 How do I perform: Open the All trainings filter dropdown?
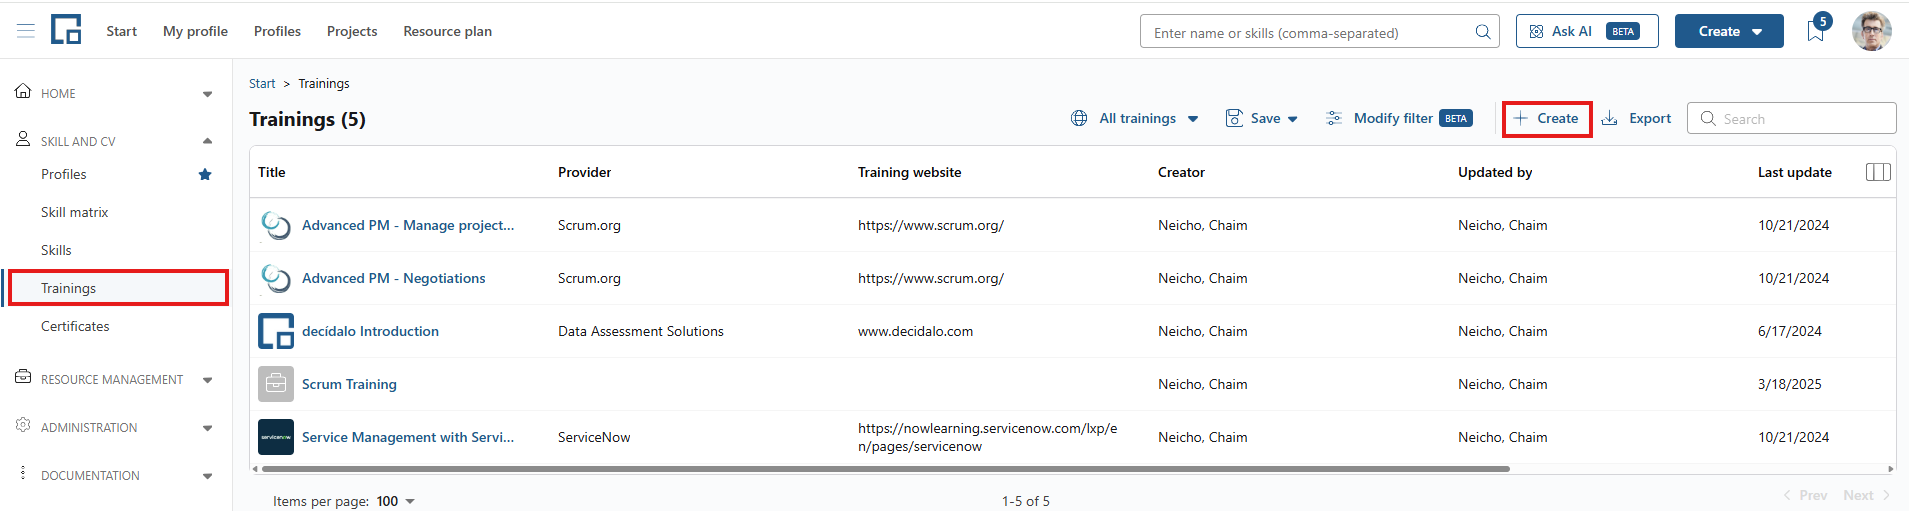point(1135,118)
